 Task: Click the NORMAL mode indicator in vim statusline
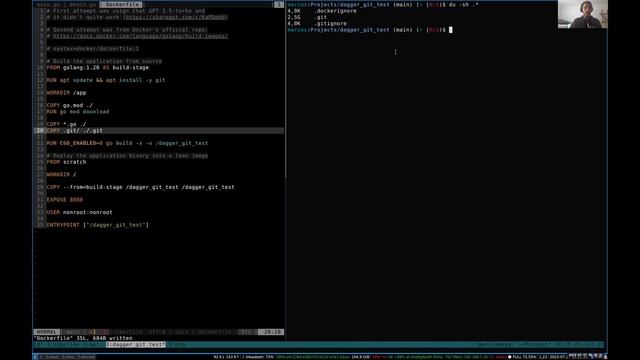(x=47, y=332)
